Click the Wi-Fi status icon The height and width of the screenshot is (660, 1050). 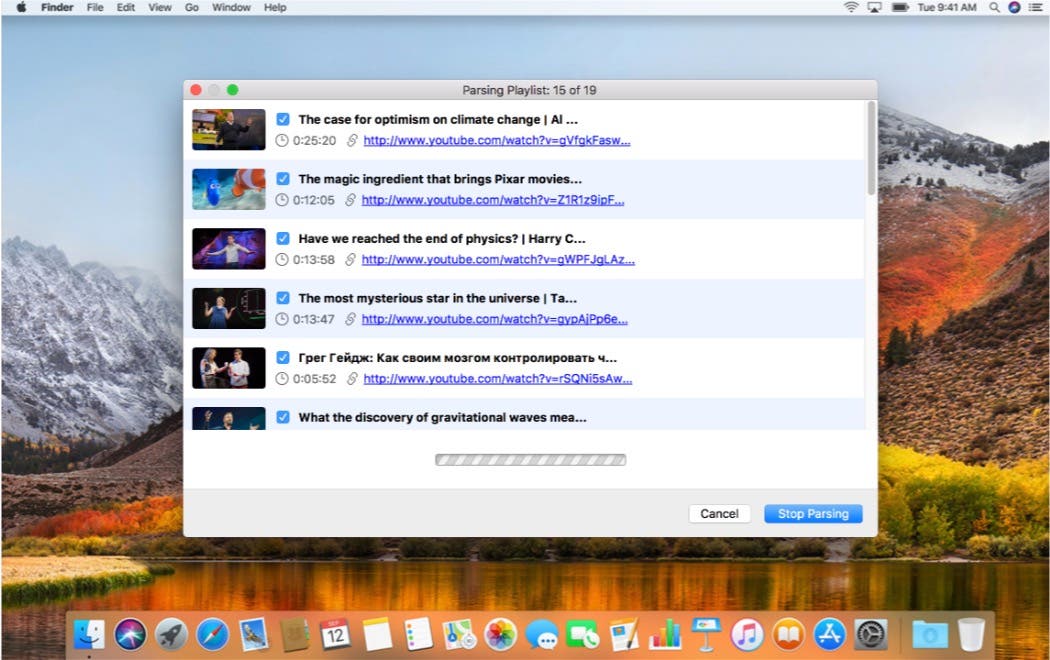(851, 7)
